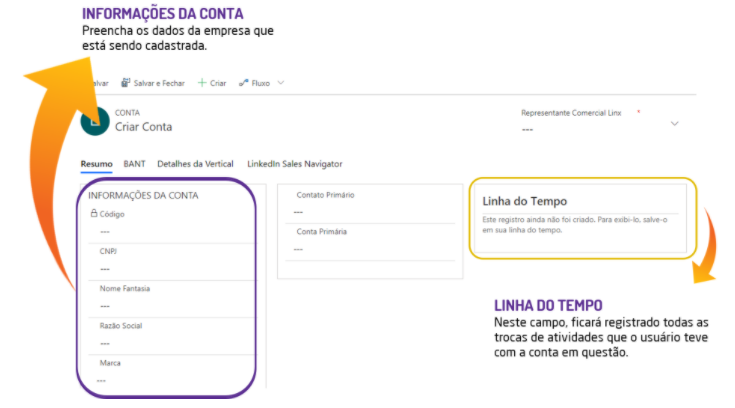Select the Conta Primária lookup field
Viewport: 735px width, 408px height.
point(370,249)
